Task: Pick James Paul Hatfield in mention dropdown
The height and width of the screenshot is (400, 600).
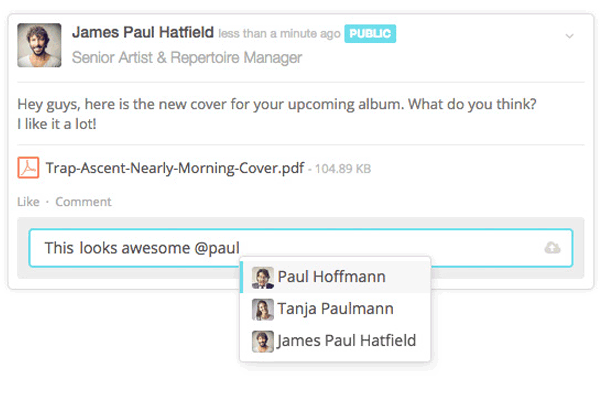Action: [x=346, y=341]
